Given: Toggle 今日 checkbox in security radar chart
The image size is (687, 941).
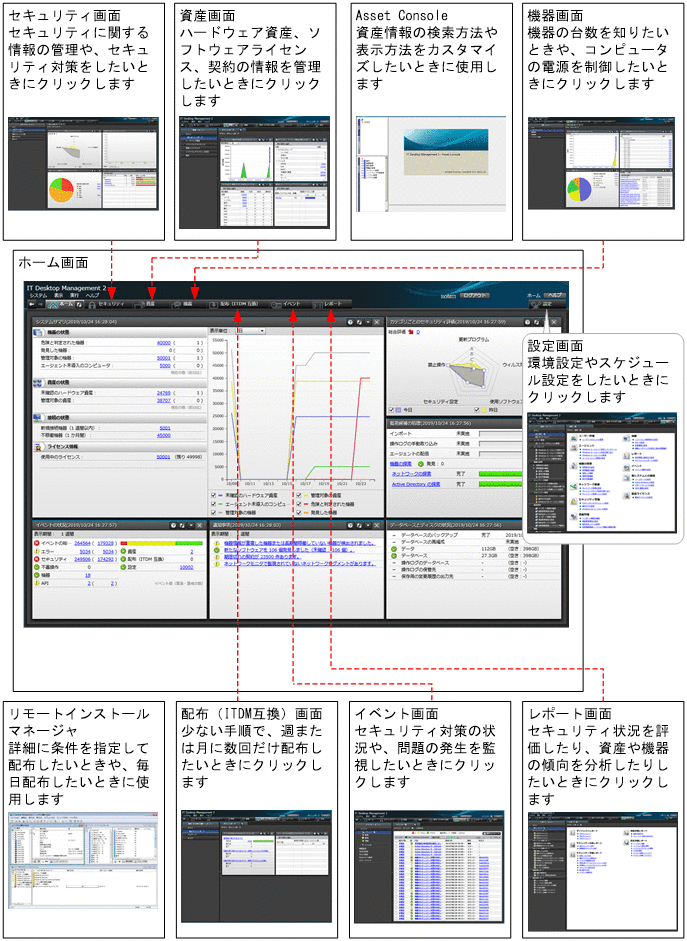Looking at the screenshot, I should coord(392,410).
